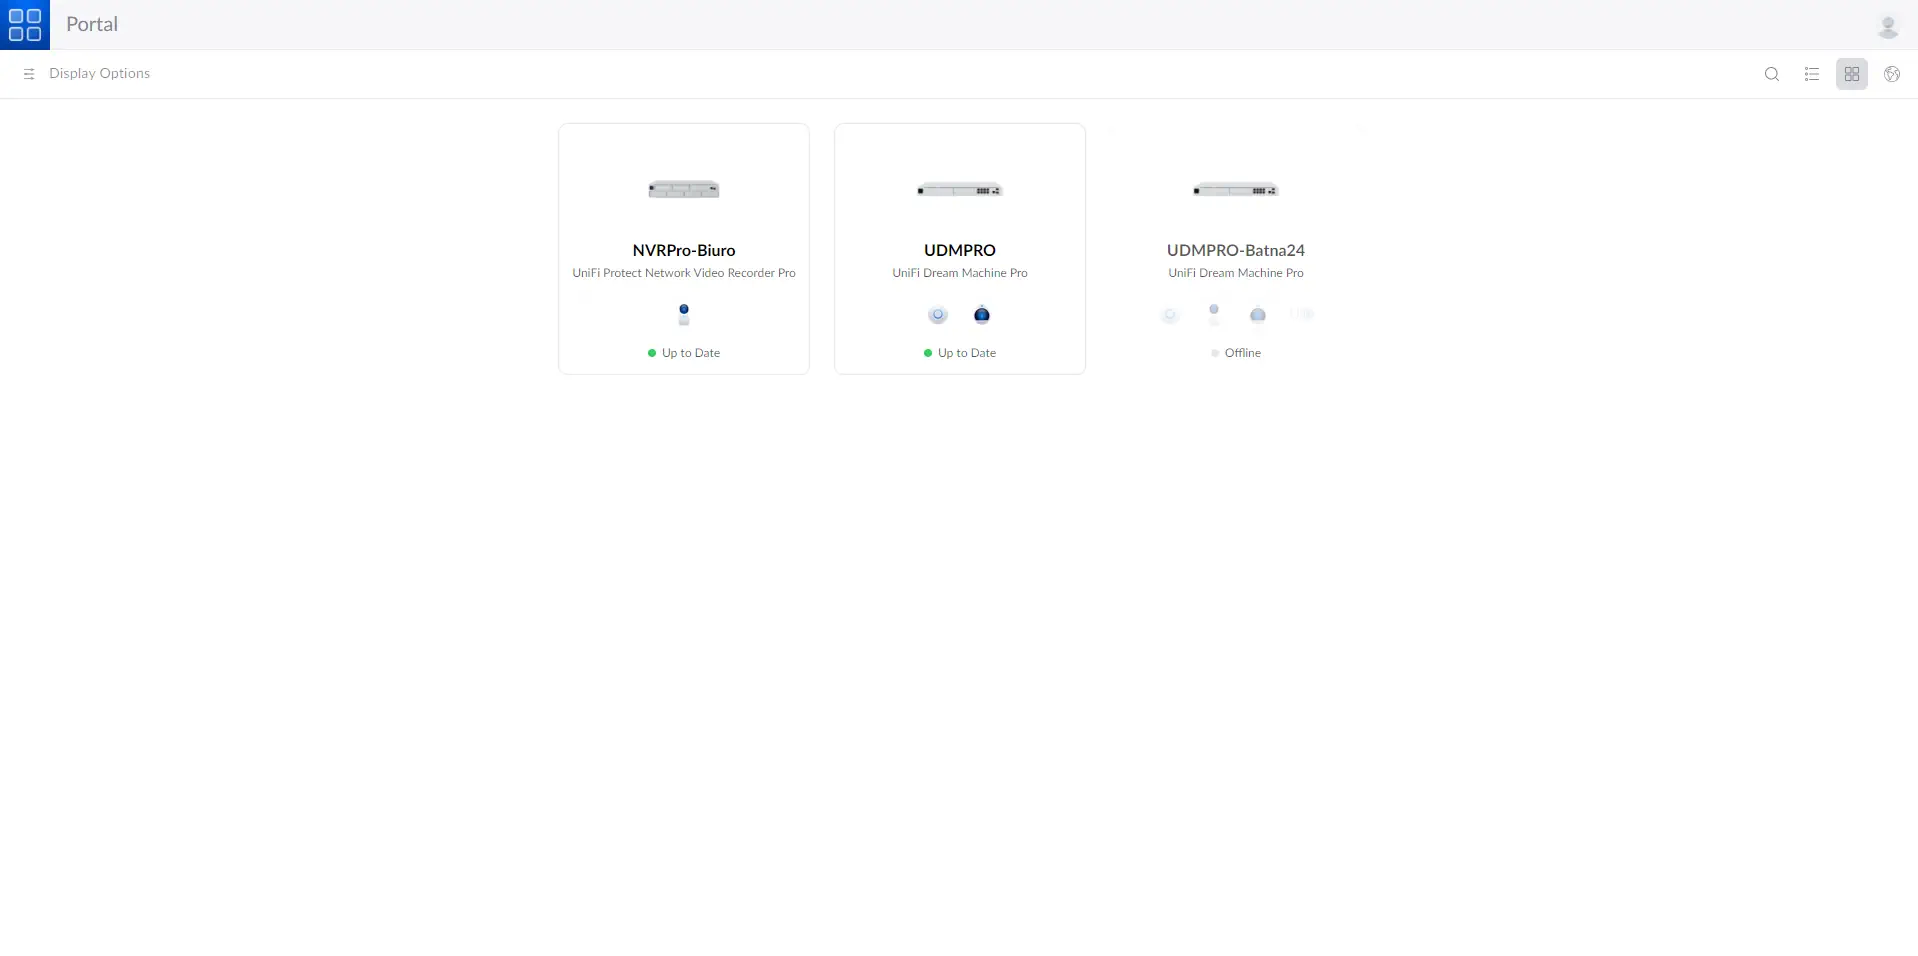Open the language selector via globe button
The height and width of the screenshot is (956, 1918).
pos(1891,73)
